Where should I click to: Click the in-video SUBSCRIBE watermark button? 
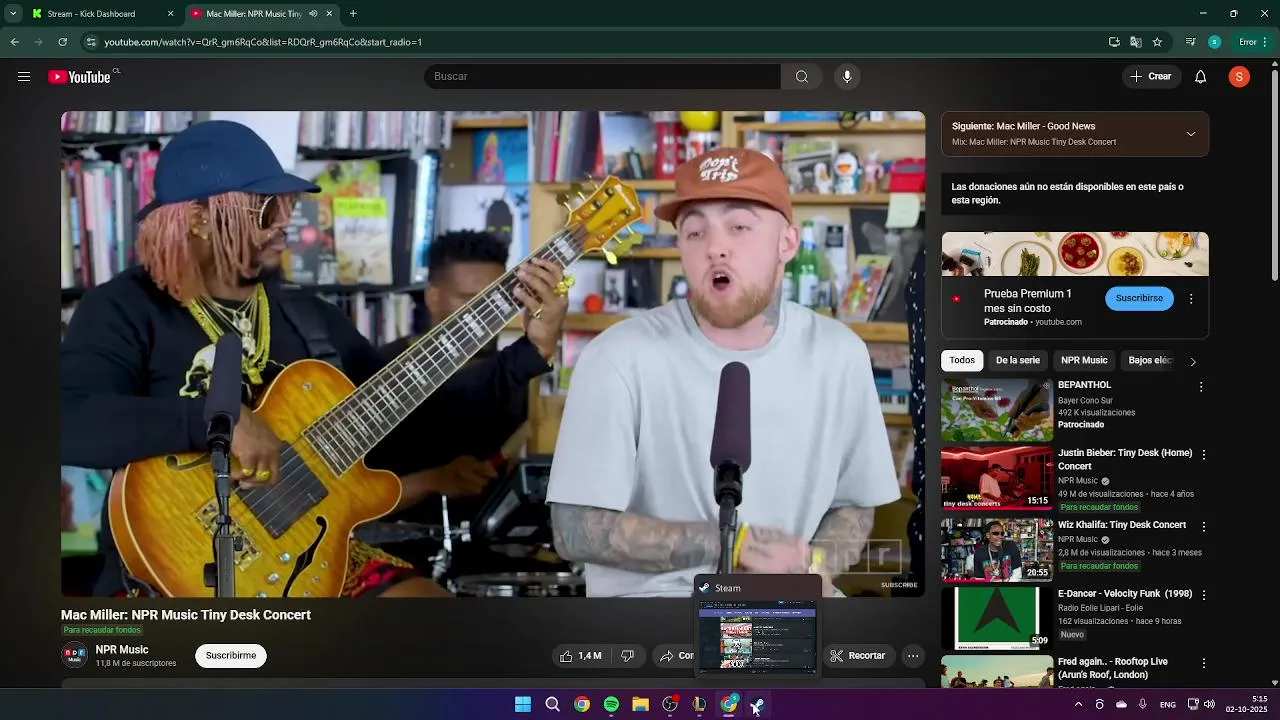tap(899, 585)
